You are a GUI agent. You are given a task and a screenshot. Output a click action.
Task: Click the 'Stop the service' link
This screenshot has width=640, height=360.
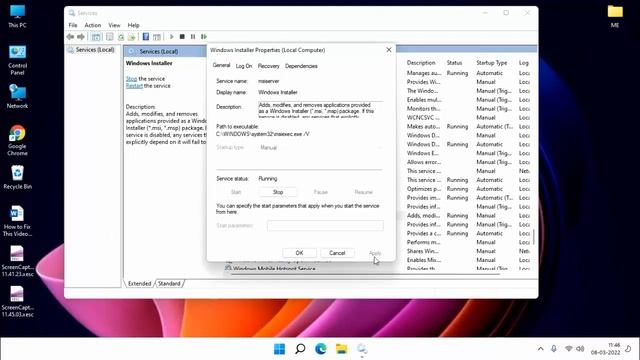tap(131, 79)
